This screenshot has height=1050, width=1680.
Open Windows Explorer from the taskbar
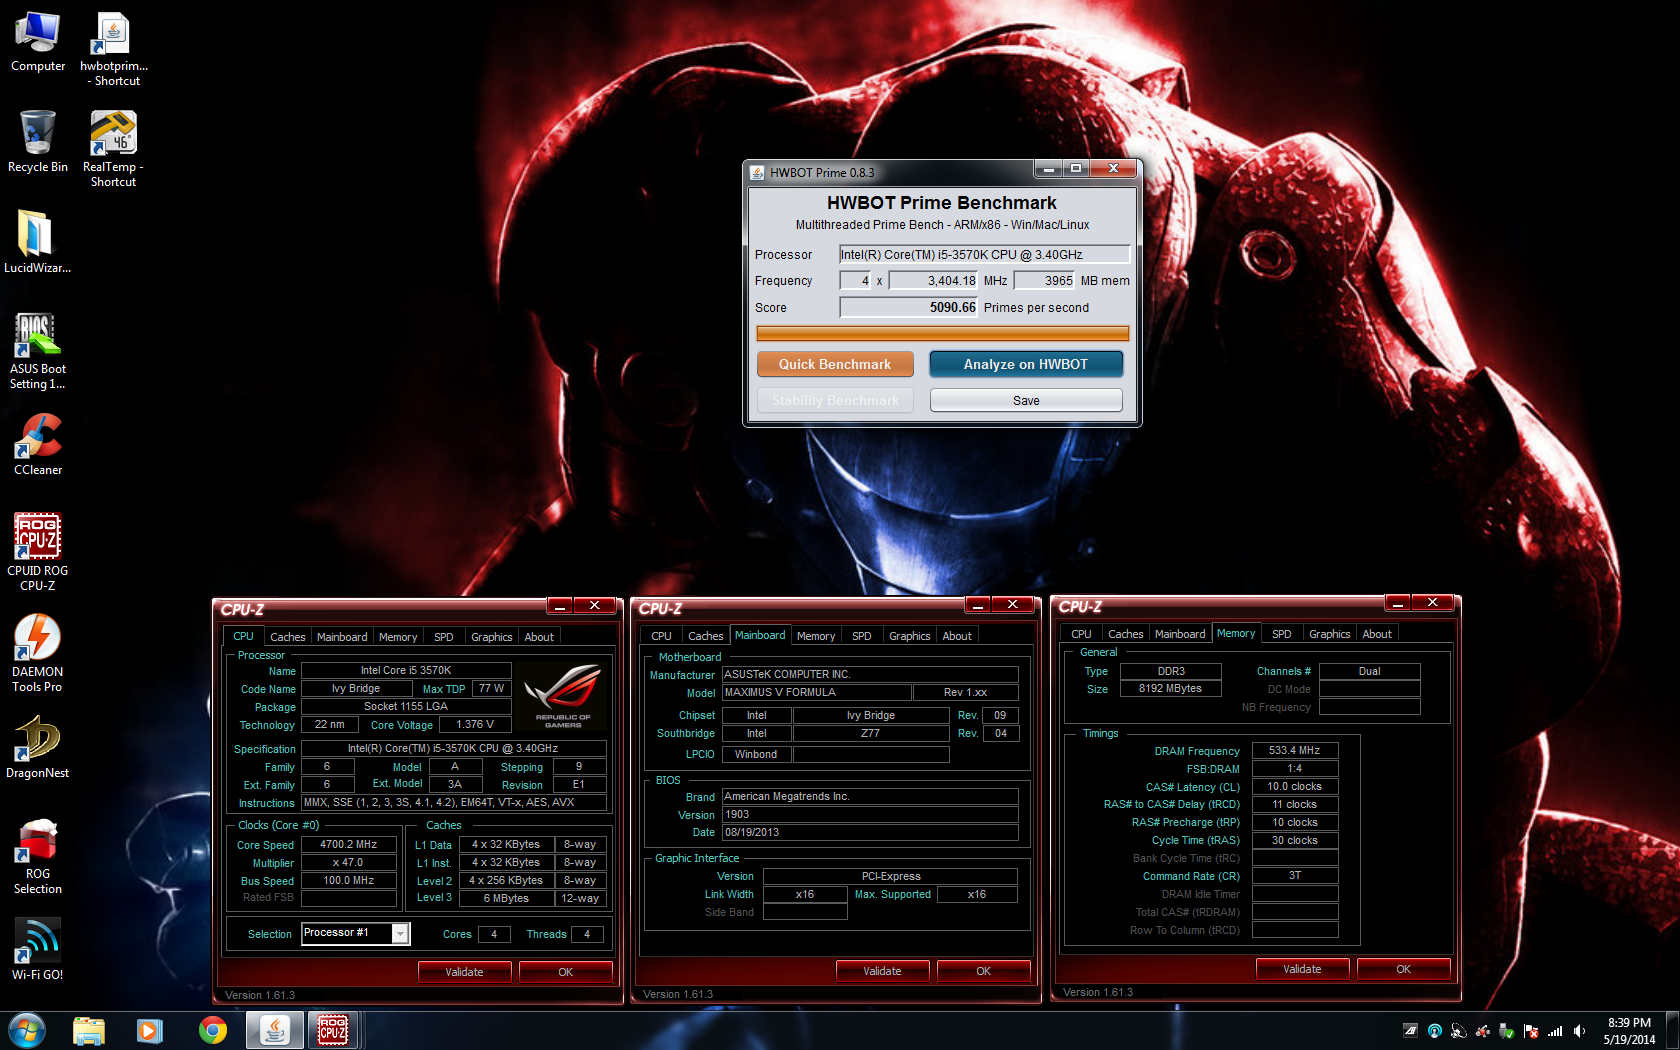click(x=89, y=1030)
